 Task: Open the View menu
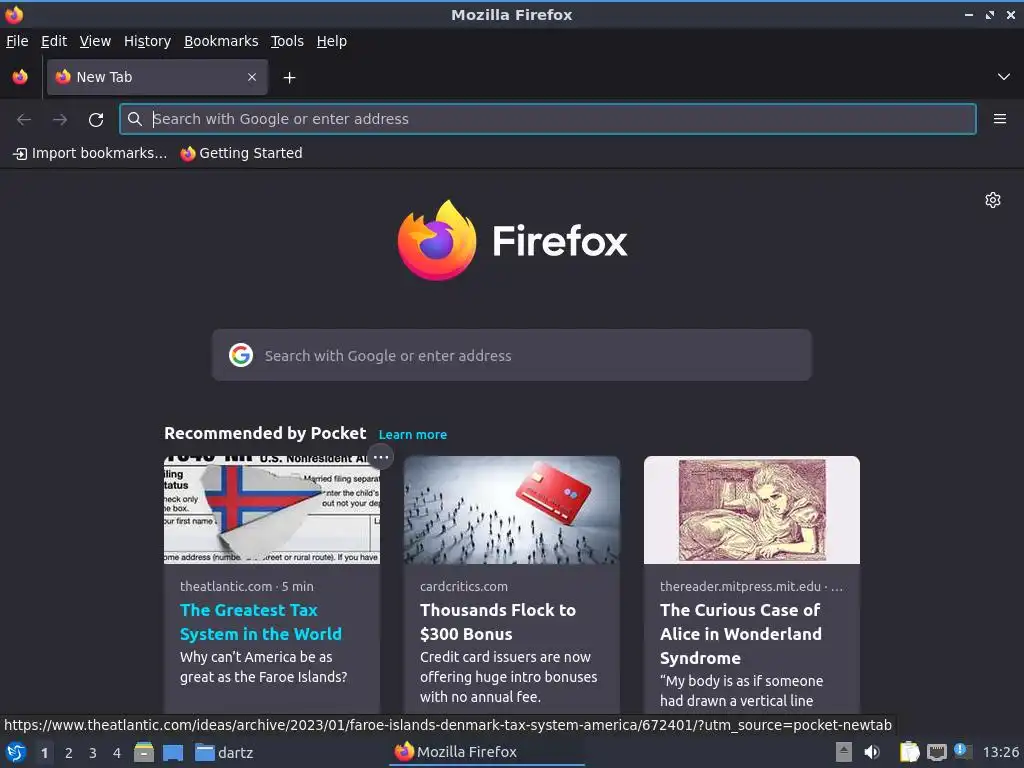[x=95, y=41]
